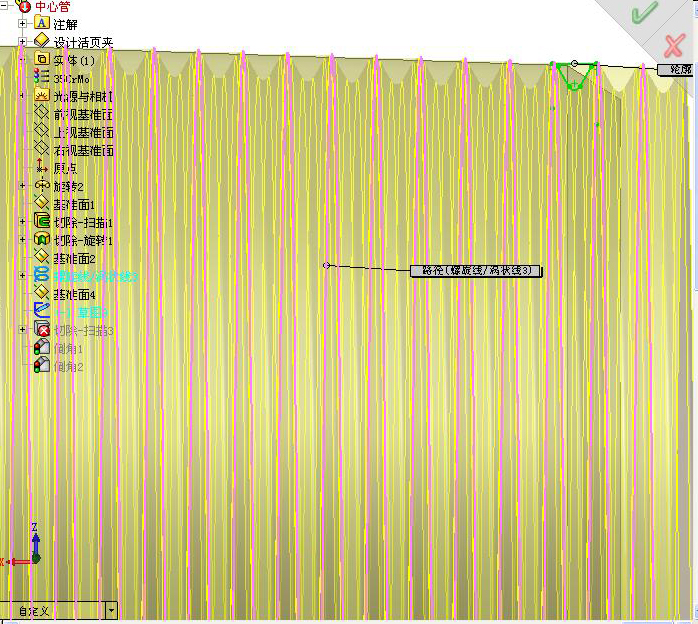
Task: Click the 草图3 sketch icon
Action: tap(41, 311)
